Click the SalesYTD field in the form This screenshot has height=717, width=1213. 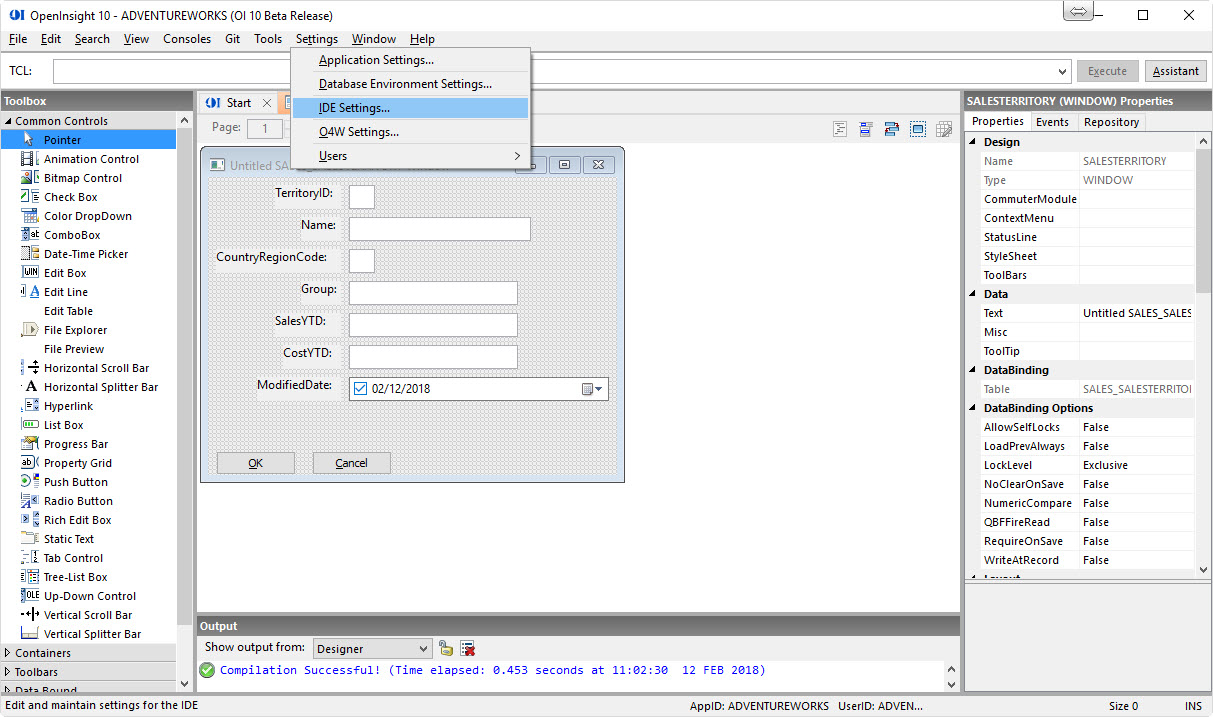[433, 325]
